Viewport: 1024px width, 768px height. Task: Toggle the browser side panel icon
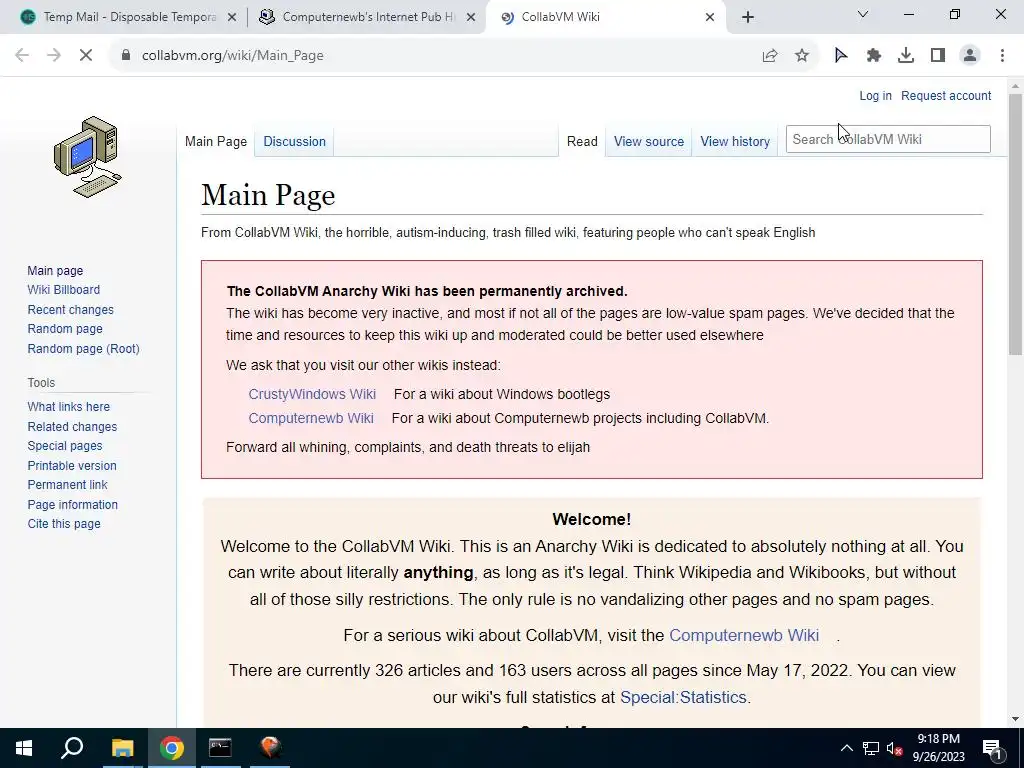pos(938,56)
